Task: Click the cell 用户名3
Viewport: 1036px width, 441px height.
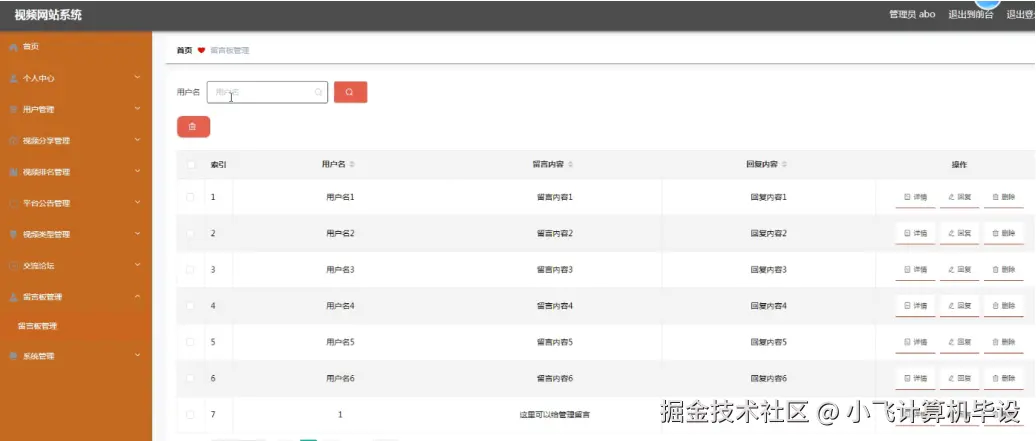Action: click(340, 270)
